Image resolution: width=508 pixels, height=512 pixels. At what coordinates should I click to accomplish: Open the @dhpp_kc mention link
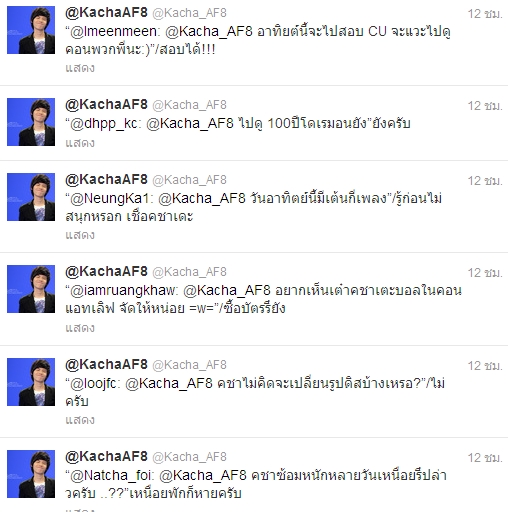[x=104, y=124]
